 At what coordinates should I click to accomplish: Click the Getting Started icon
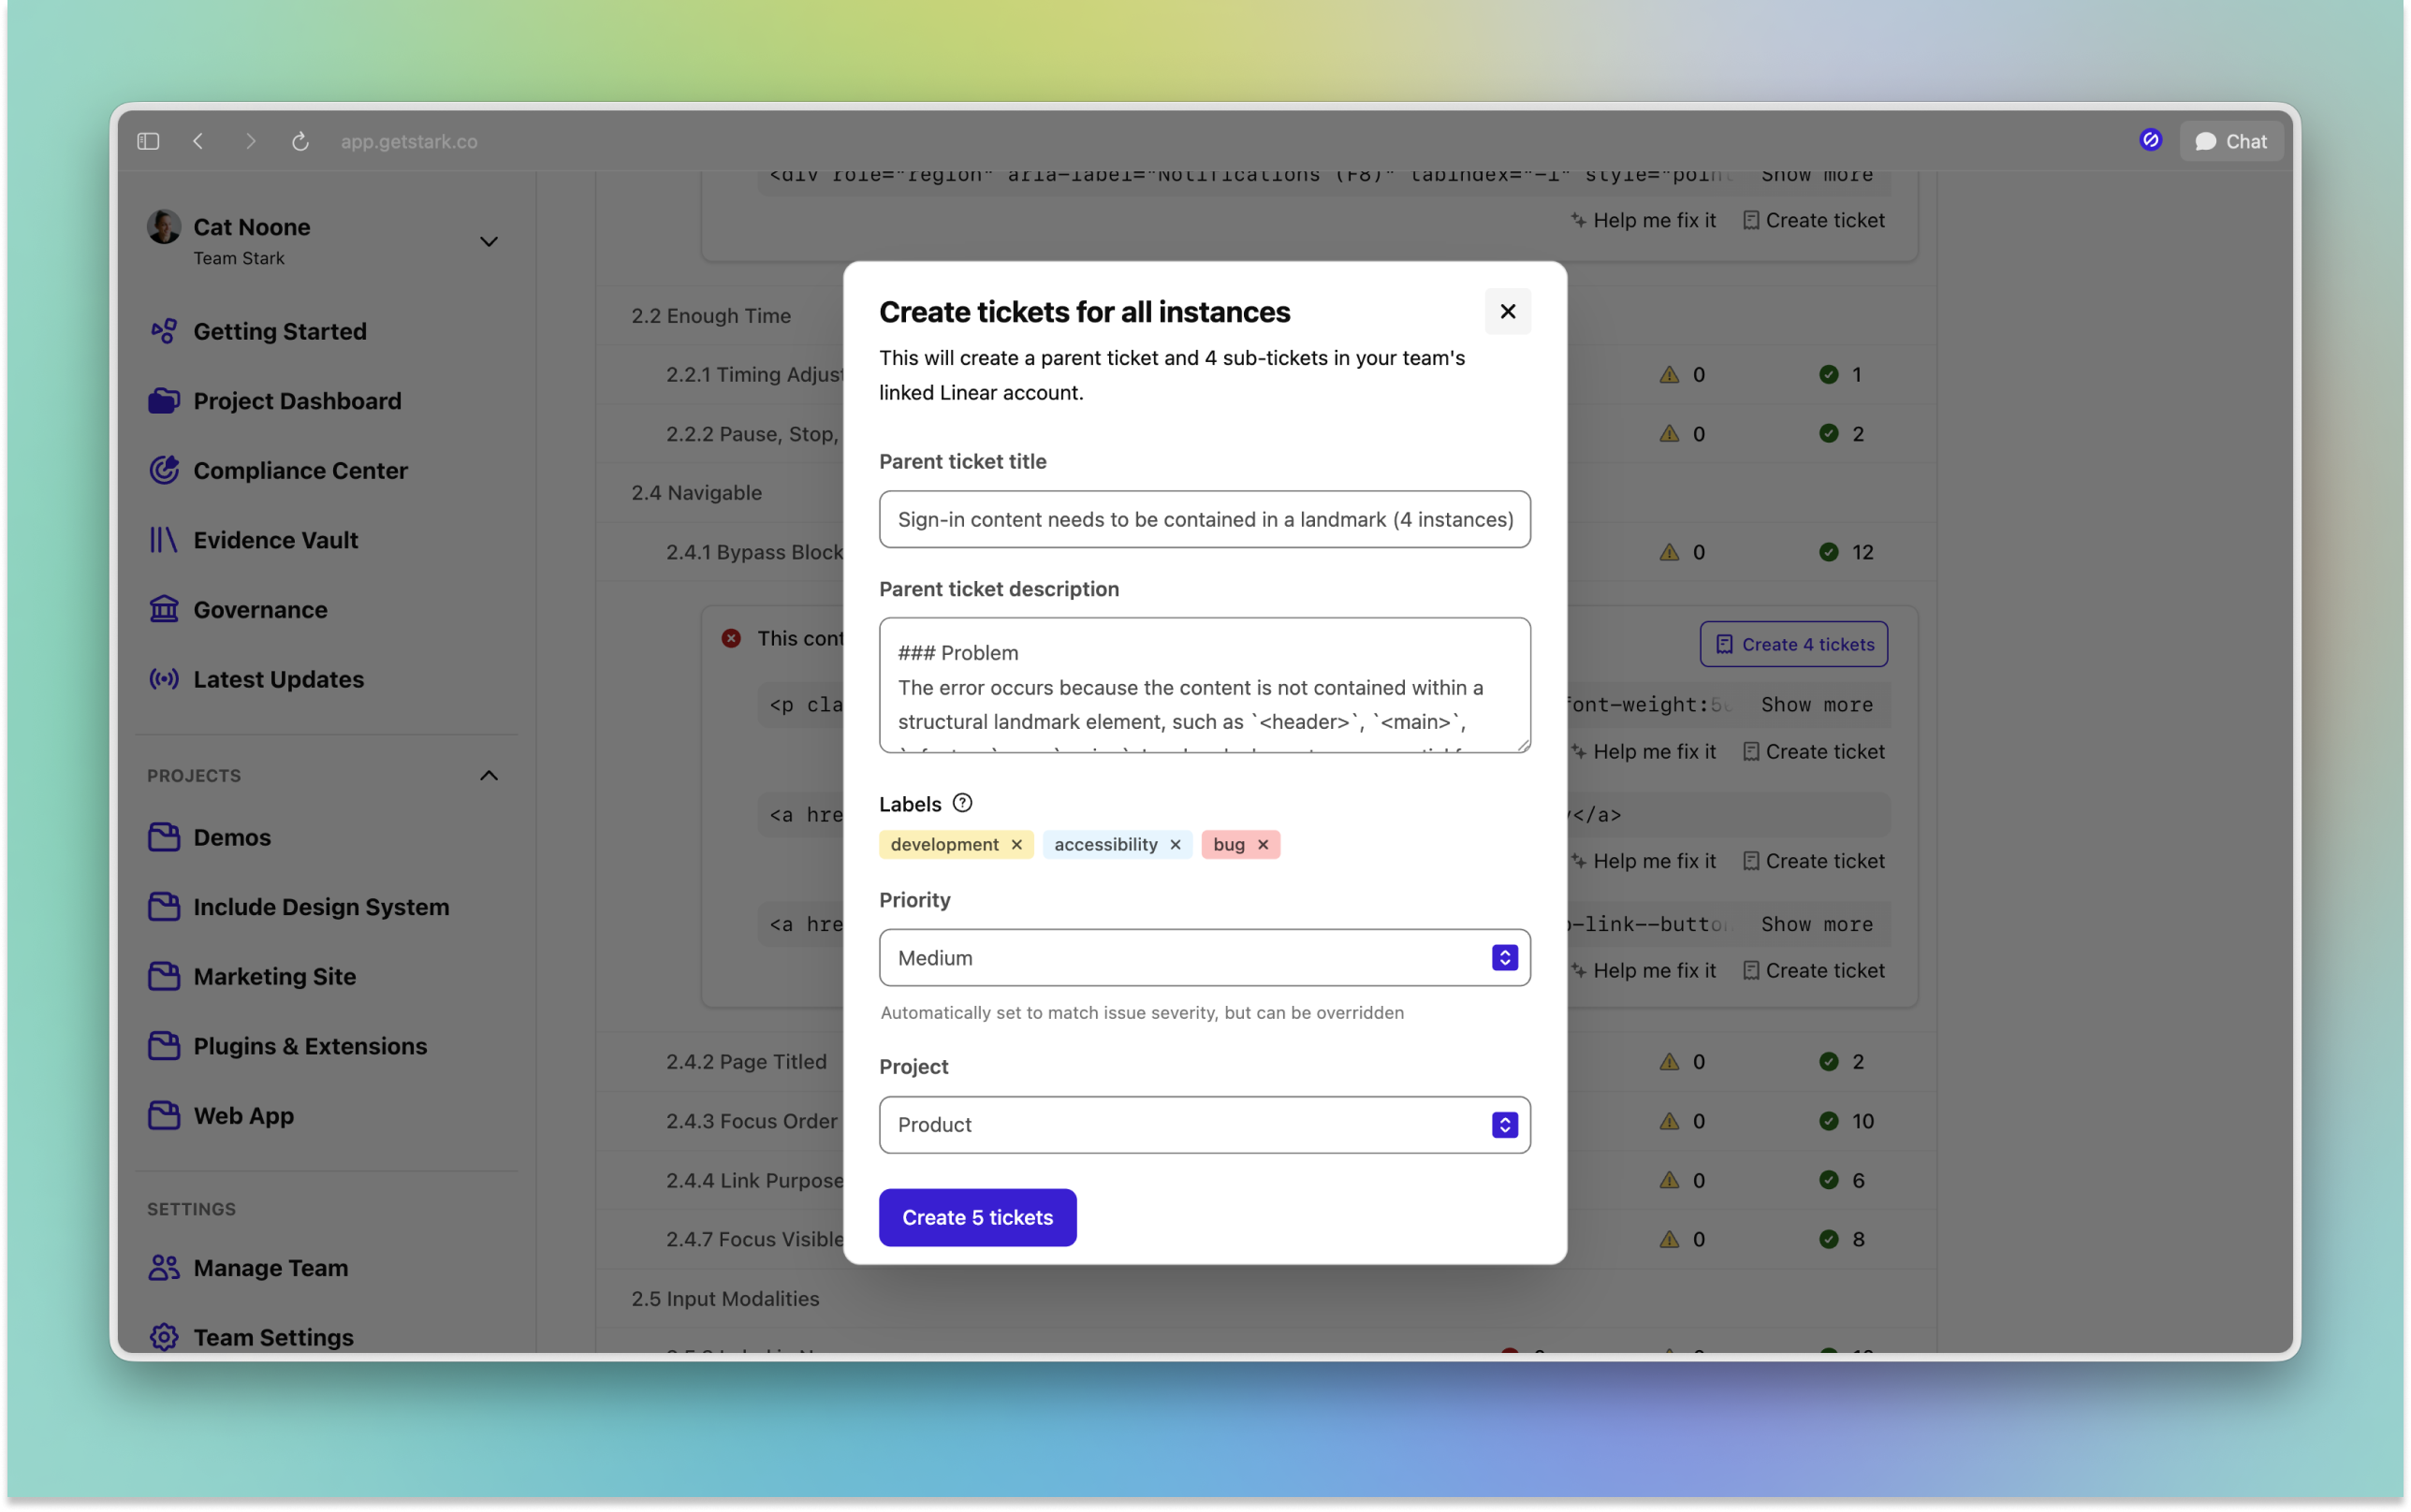pos(164,331)
